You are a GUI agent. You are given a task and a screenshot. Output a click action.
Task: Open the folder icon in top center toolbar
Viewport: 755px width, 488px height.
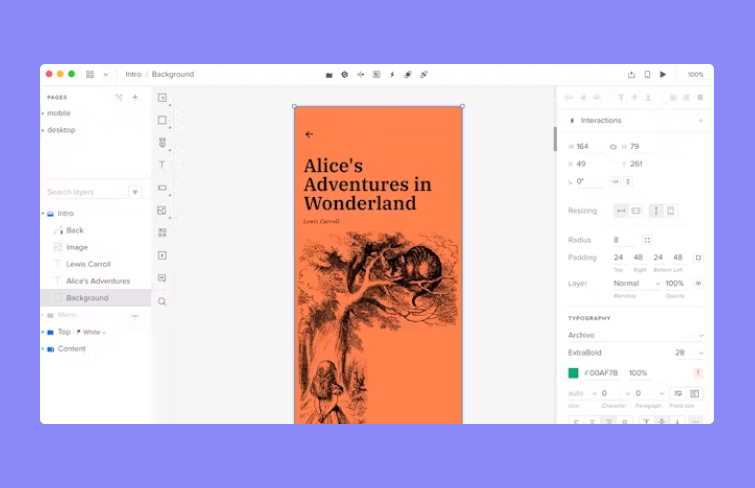[x=329, y=75]
